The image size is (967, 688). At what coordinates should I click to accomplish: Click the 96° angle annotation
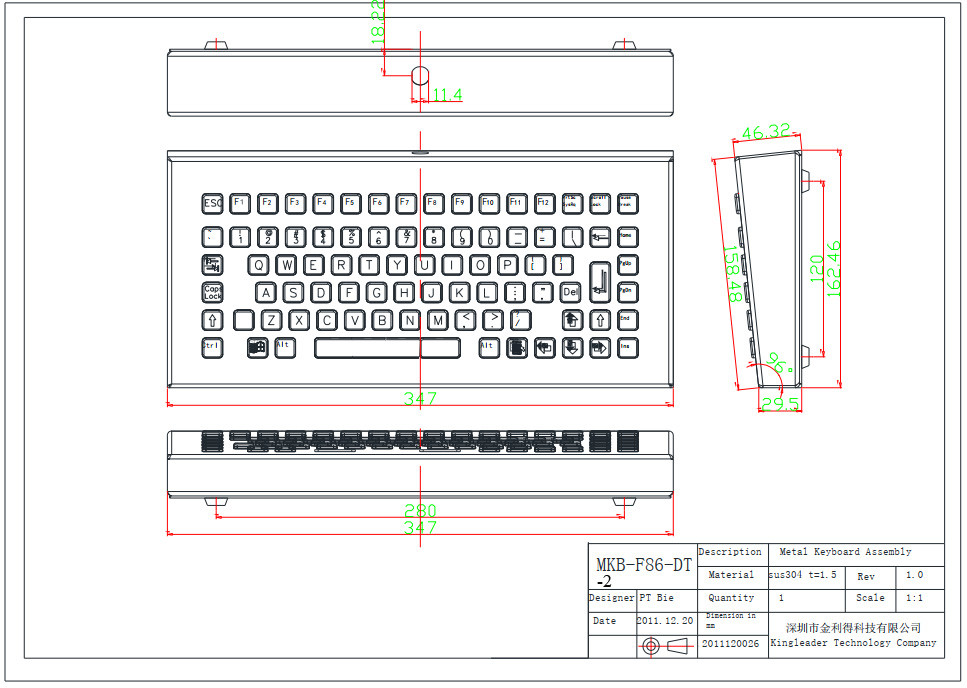[x=780, y=363]
